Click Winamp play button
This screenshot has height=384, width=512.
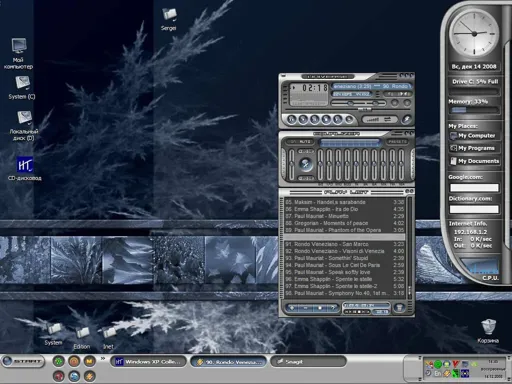[x=303, y=119]
